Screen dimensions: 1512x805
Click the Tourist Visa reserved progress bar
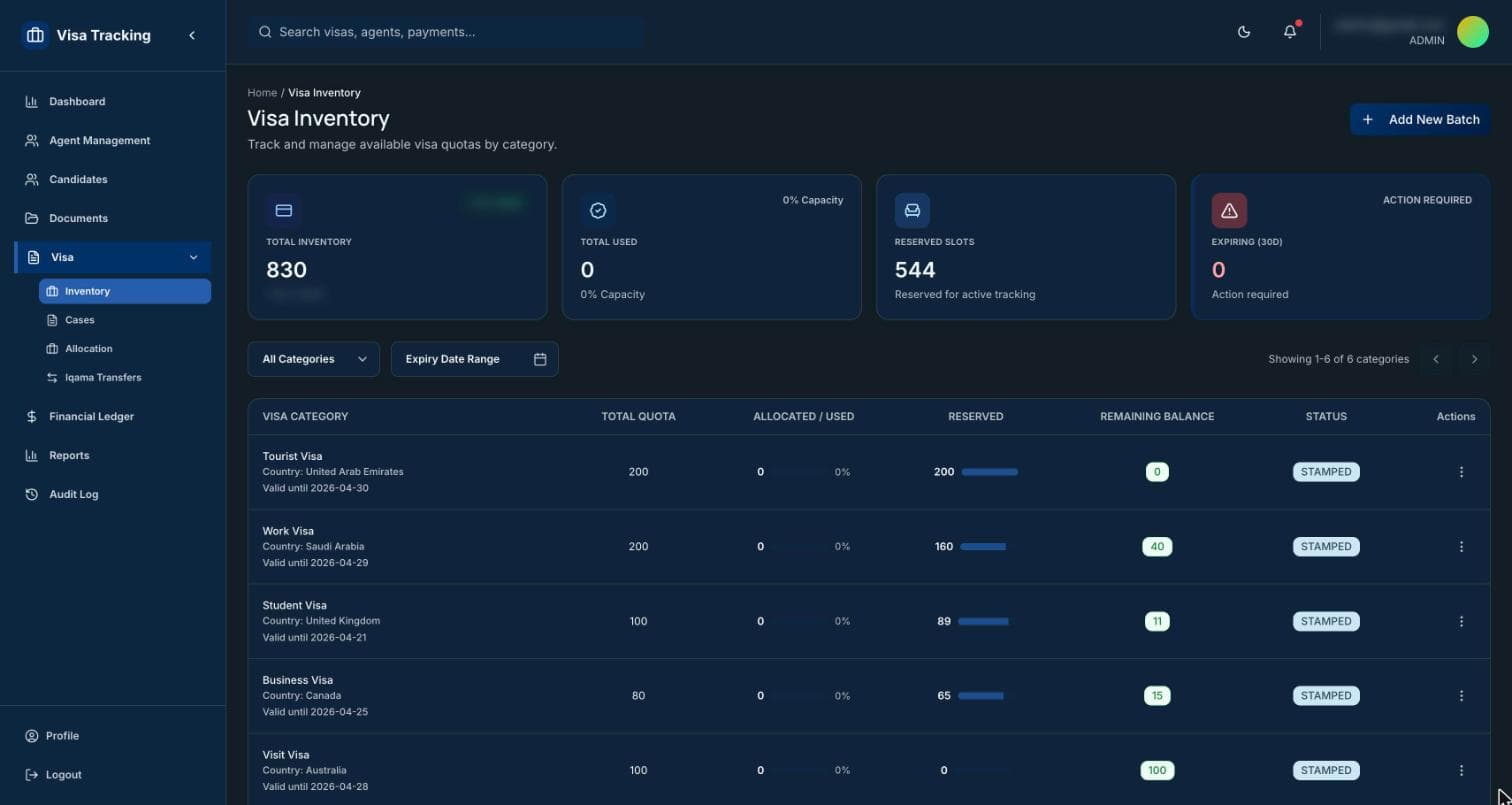tap(990, 472)
